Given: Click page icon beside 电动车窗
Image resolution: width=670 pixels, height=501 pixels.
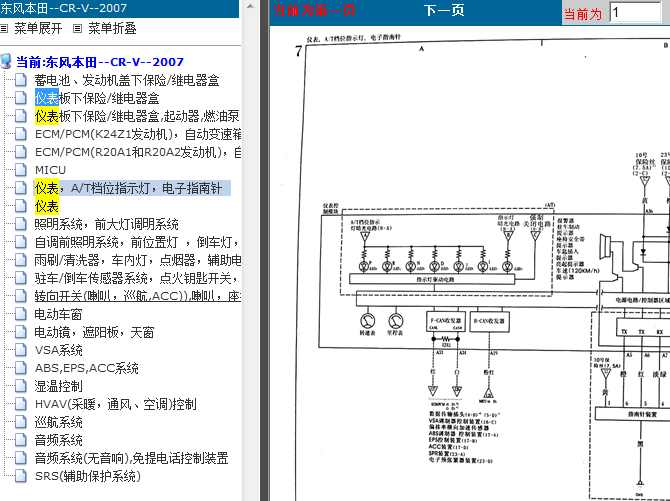Looking at the screenshot, I should point(21,314).
